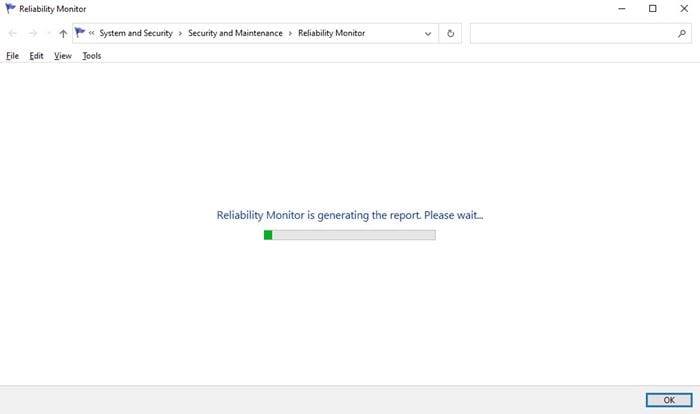Refresh the Reliability Monitor view
This screenshot has height=414, width=700.
point(450,33)
